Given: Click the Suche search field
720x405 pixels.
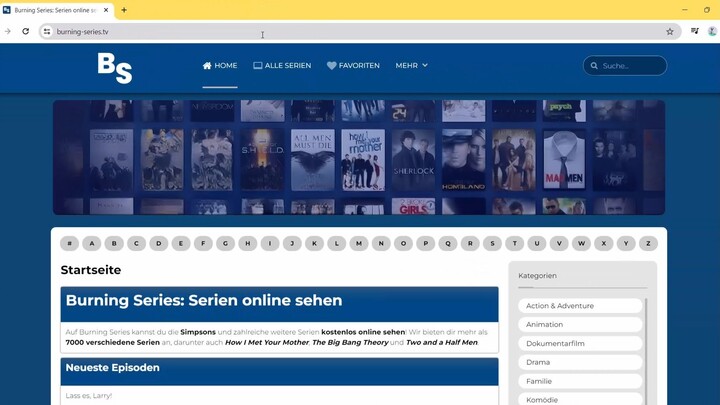Looking at the screenshot, I should tap(625, 66).
